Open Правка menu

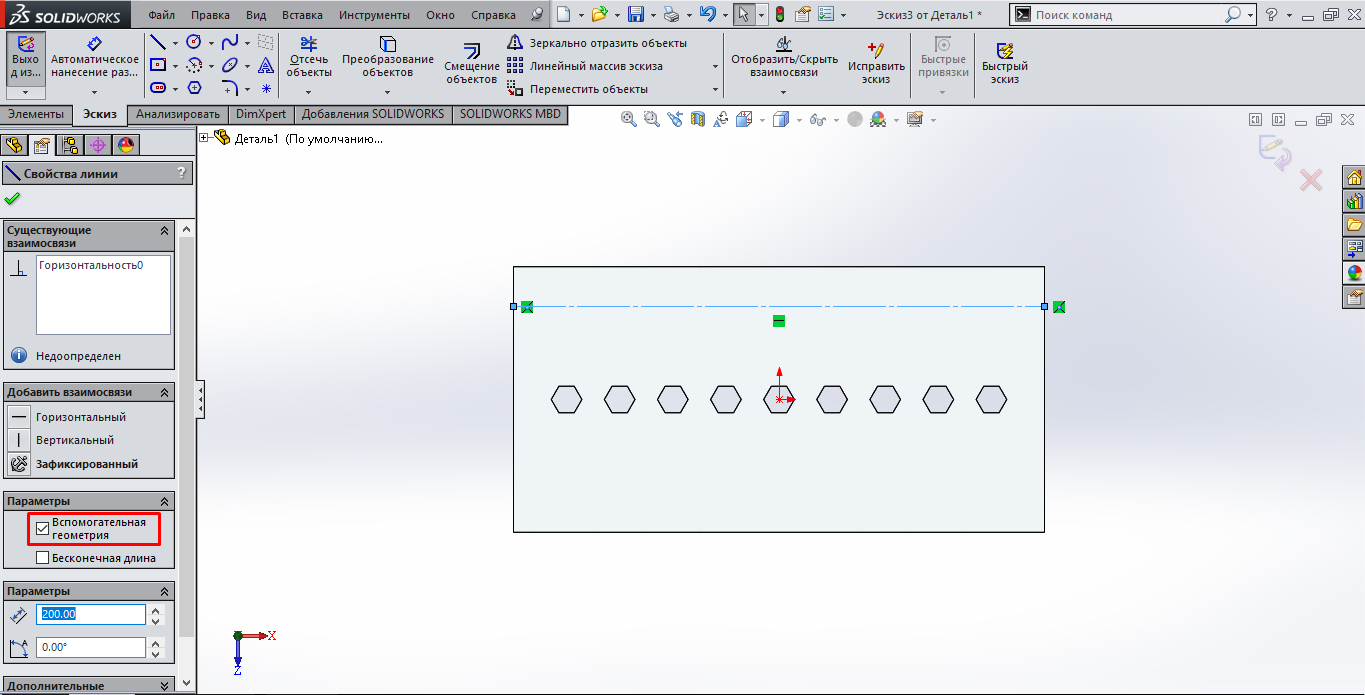(210, 15)
